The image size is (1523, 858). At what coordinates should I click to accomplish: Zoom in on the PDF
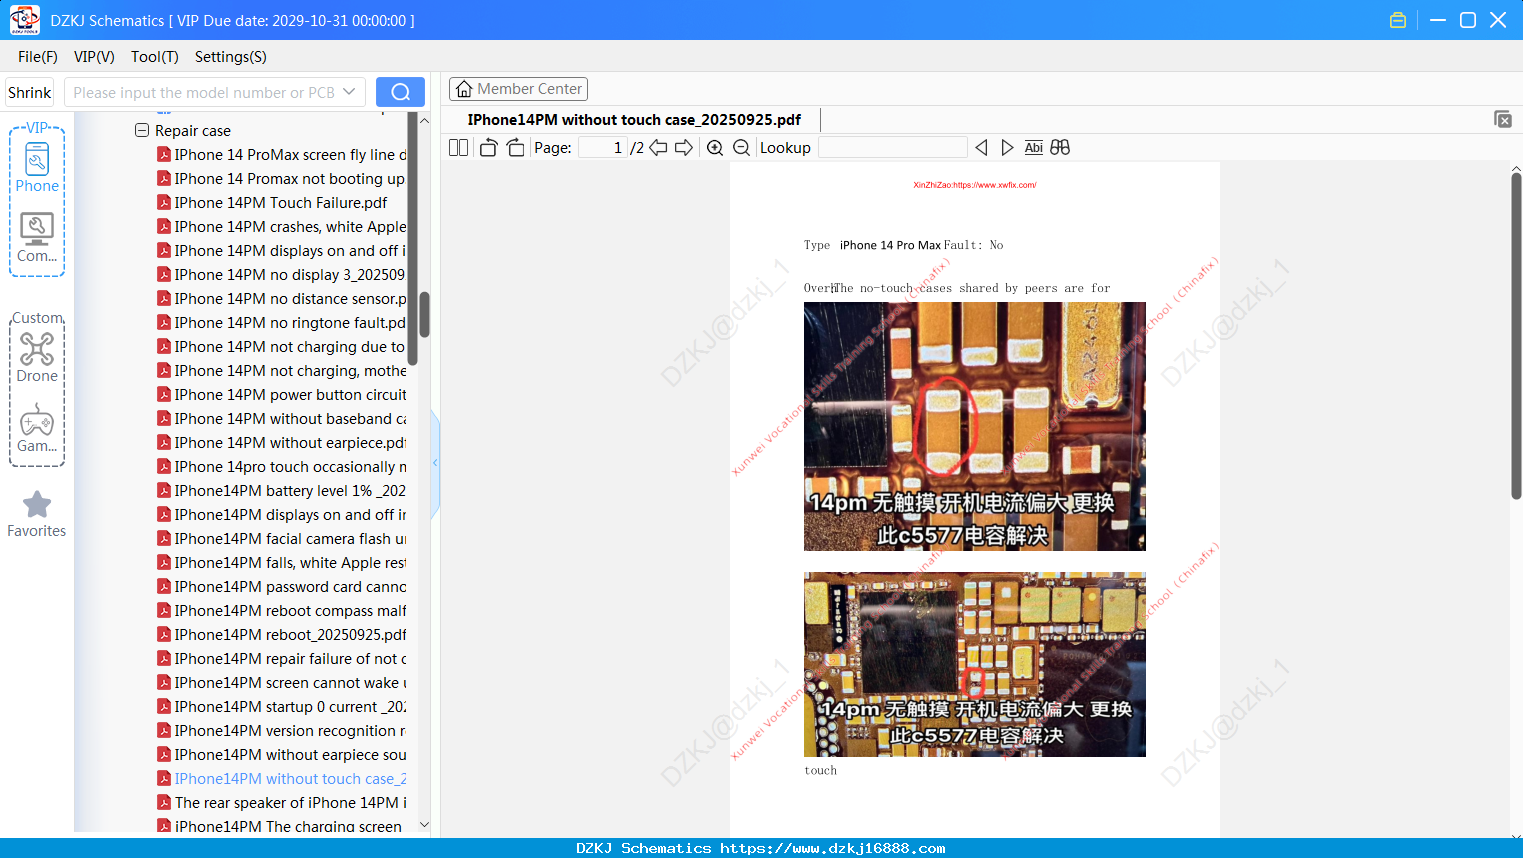(x=715, y=148)
